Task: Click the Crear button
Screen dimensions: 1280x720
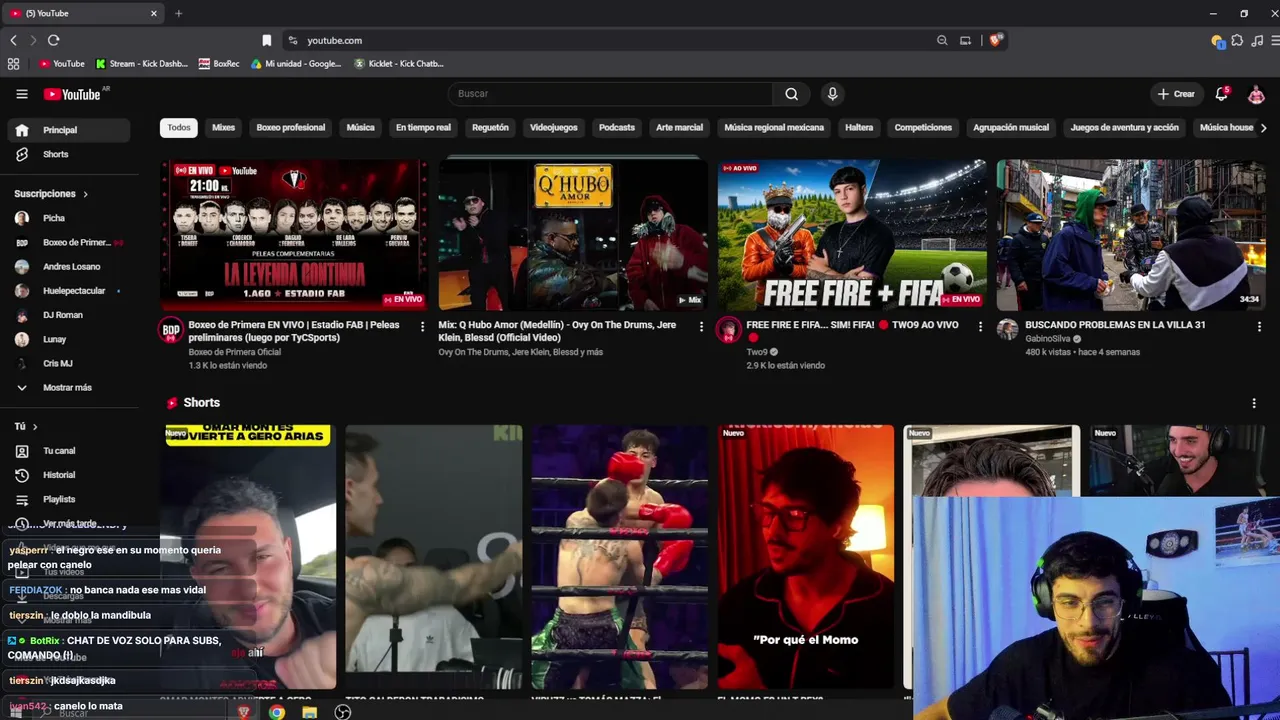Action: coord(1176,94)
